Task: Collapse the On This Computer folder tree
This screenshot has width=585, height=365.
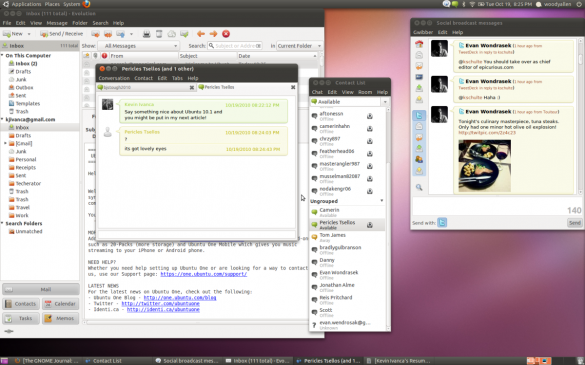Action: point(2,56)
